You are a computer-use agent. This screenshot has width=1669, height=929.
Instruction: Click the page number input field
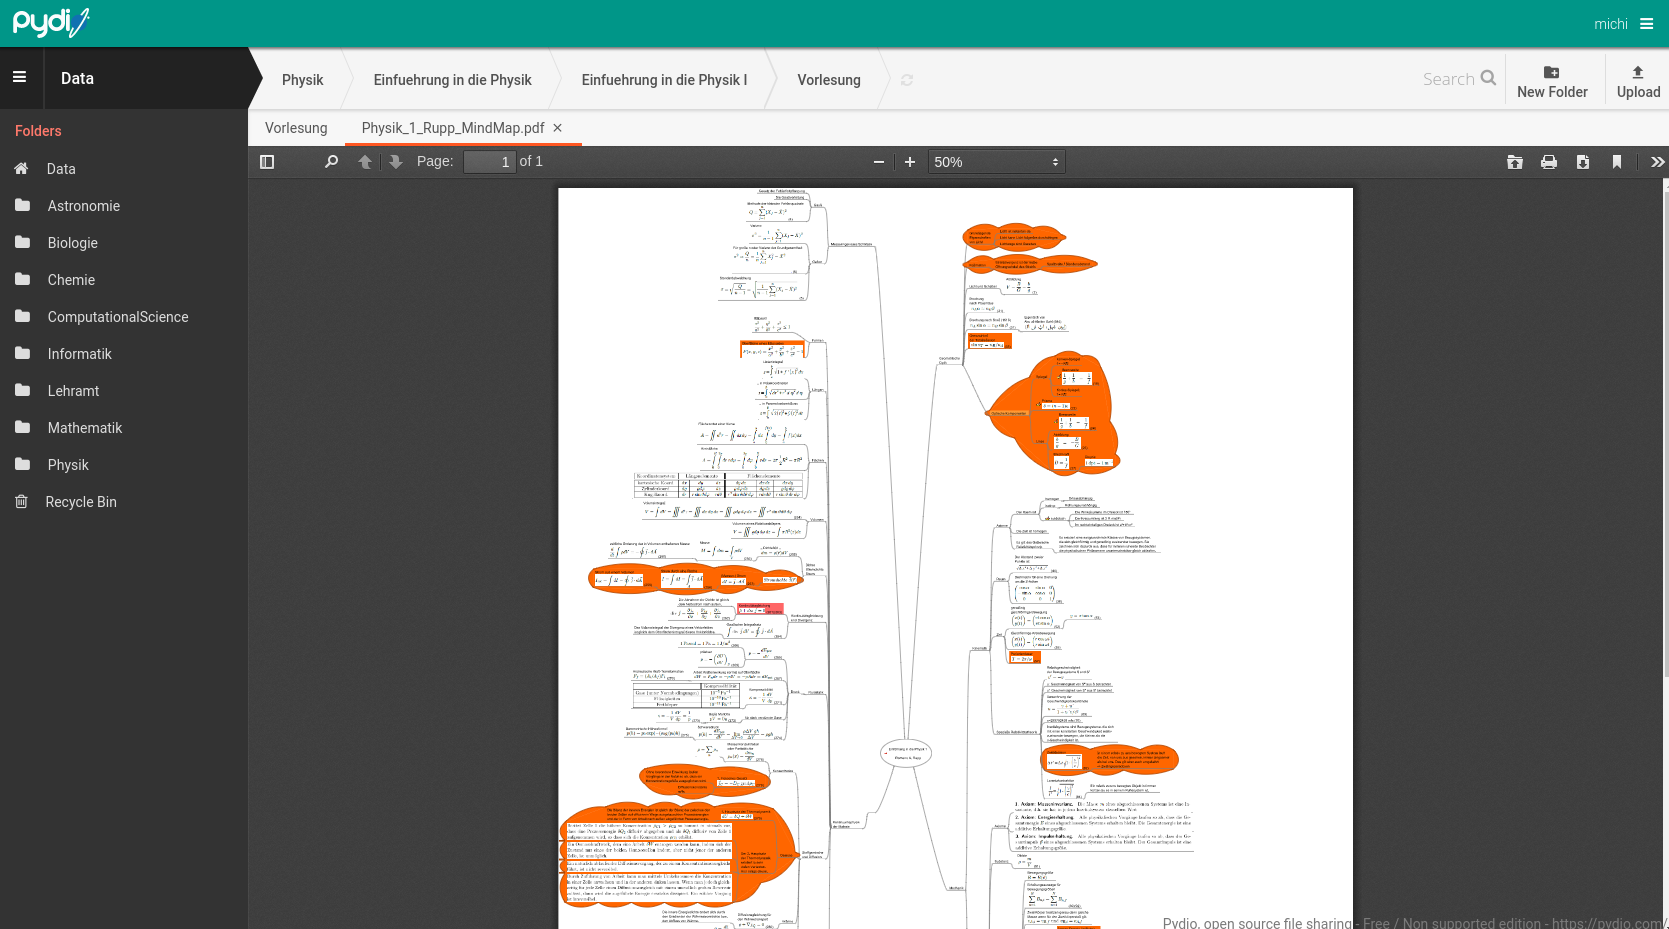490,162
